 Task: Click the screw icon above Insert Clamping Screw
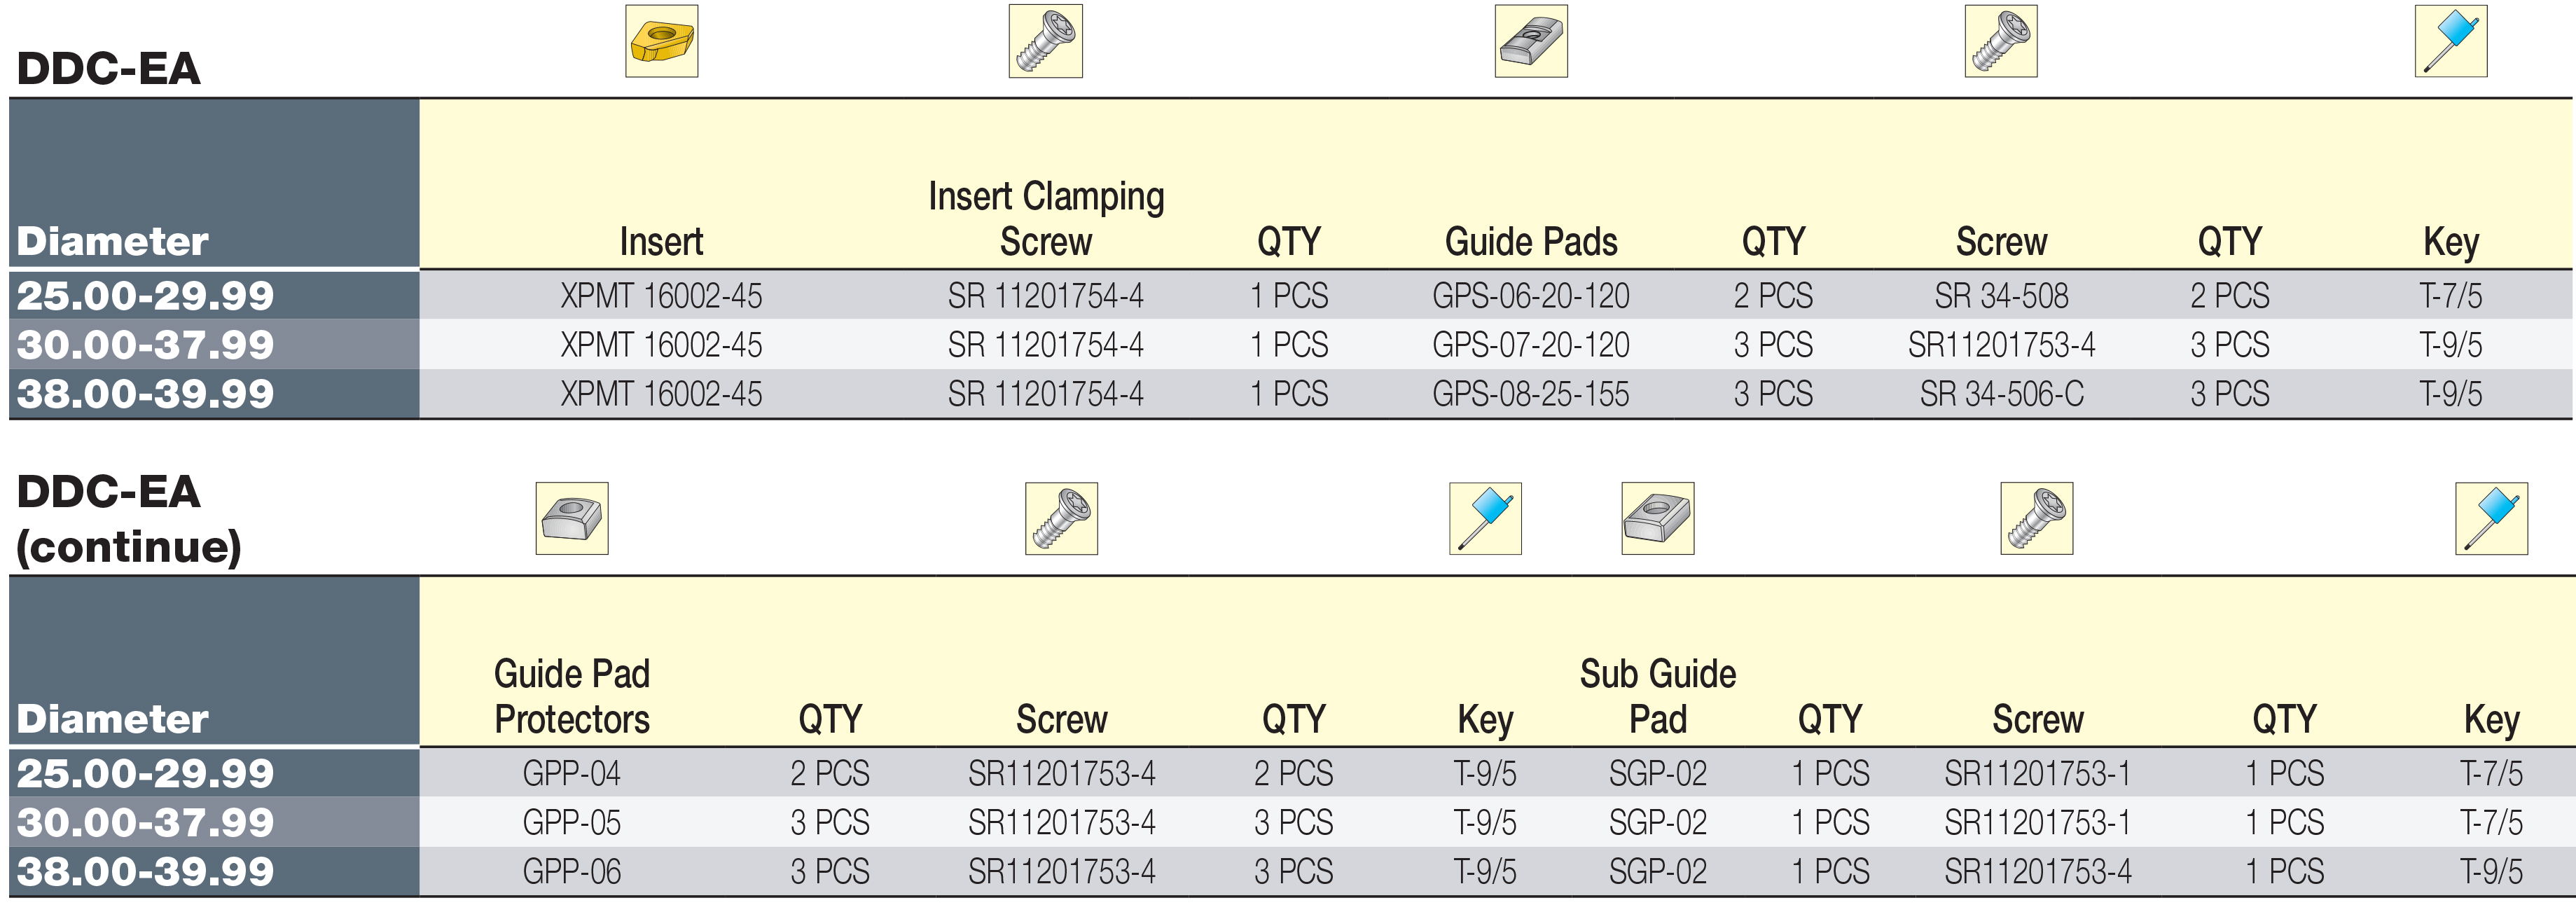(1045, 41)
